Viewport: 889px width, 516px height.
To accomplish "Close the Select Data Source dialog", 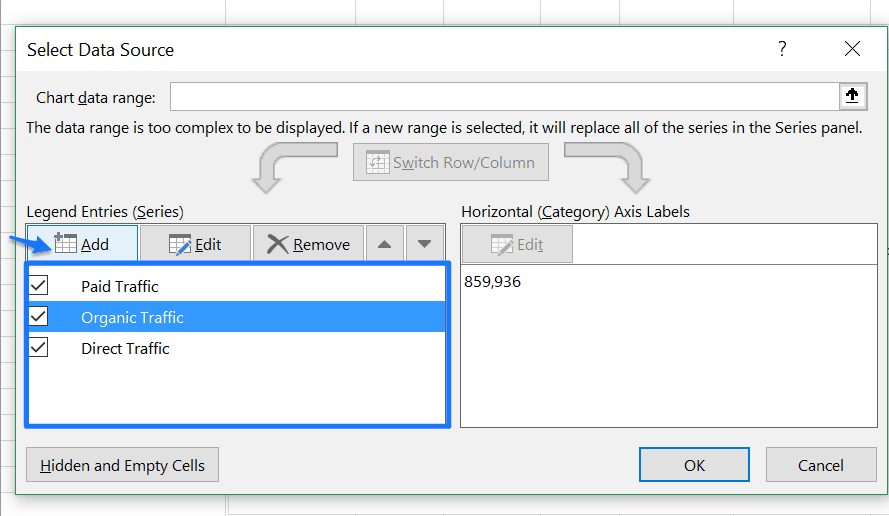I will click(x=852, y=49).
